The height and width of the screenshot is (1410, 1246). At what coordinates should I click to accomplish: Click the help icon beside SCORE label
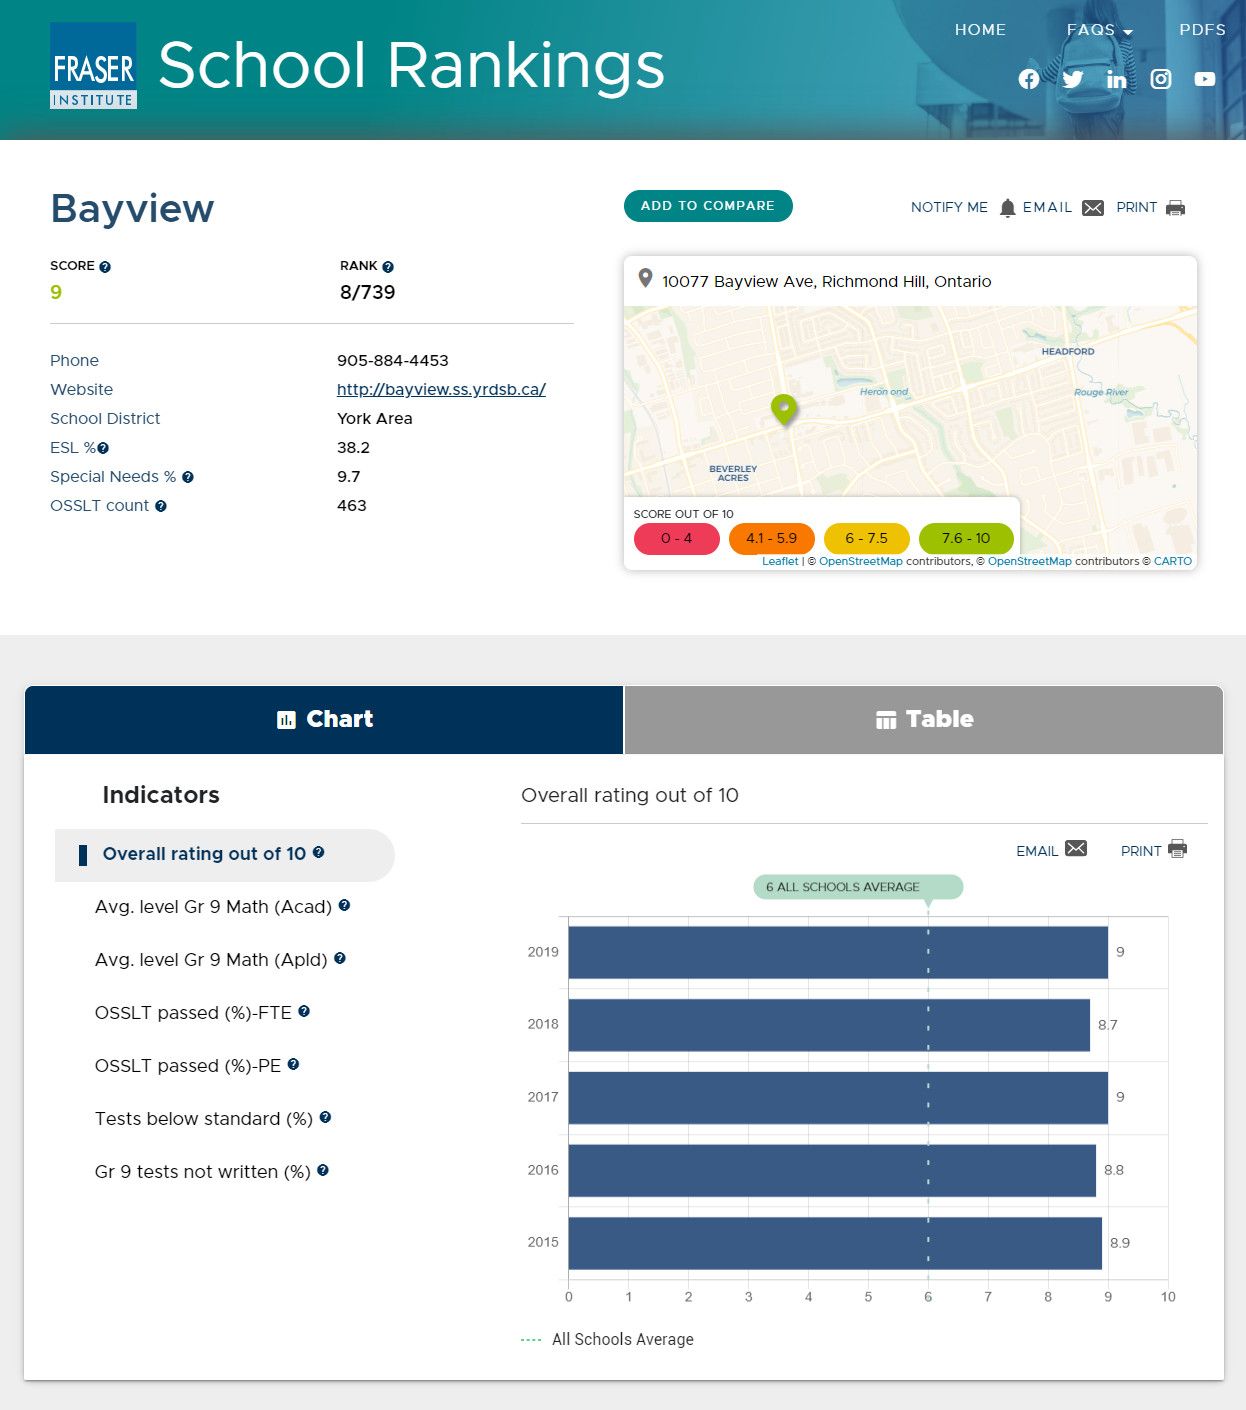(x=105, y=267)
